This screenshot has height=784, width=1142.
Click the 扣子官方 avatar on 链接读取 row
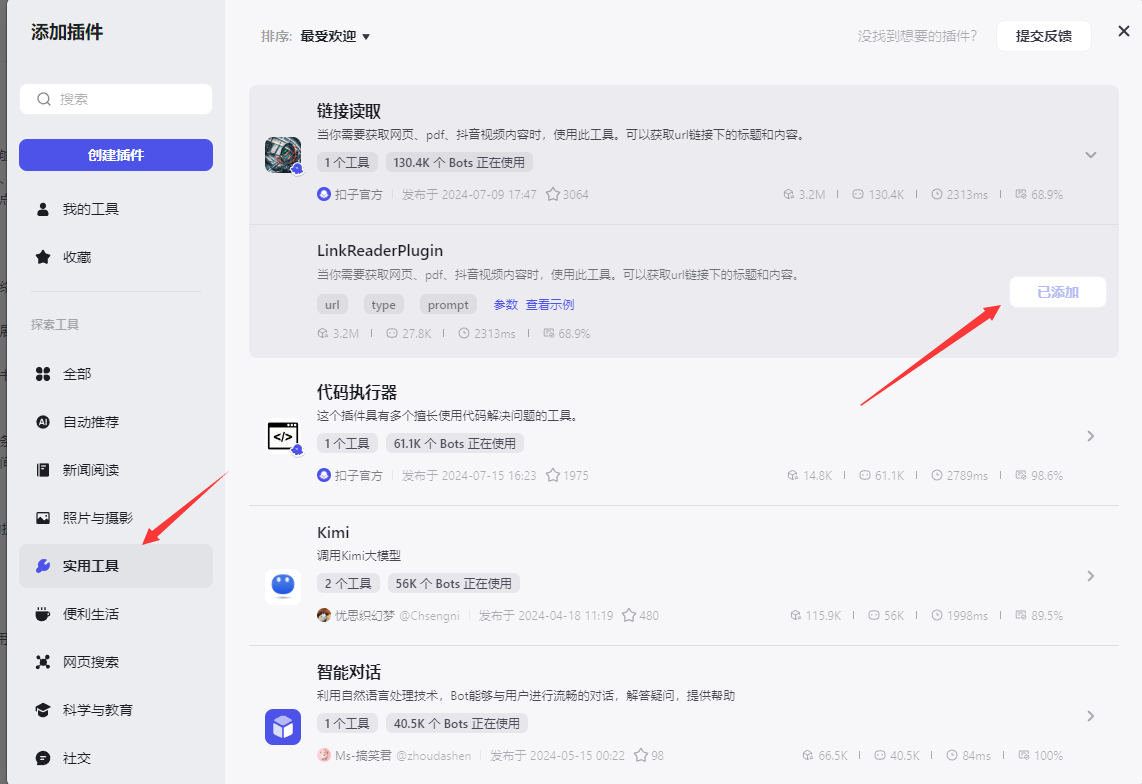[324, 195]
